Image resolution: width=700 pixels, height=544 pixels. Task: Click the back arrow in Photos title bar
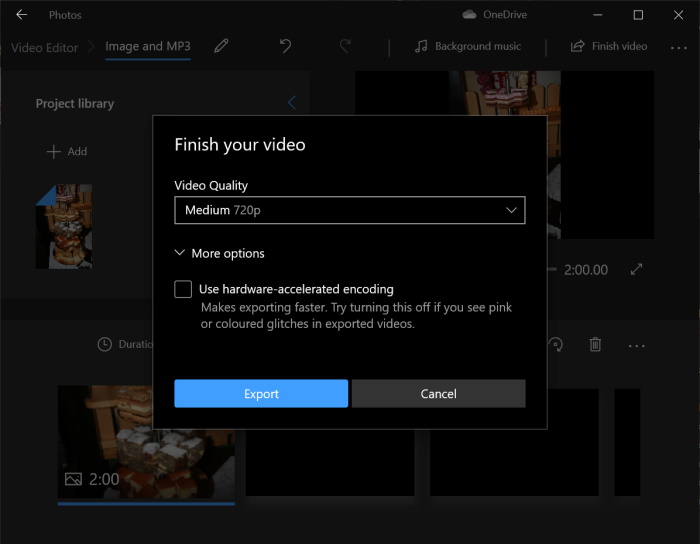coord(21,15)
